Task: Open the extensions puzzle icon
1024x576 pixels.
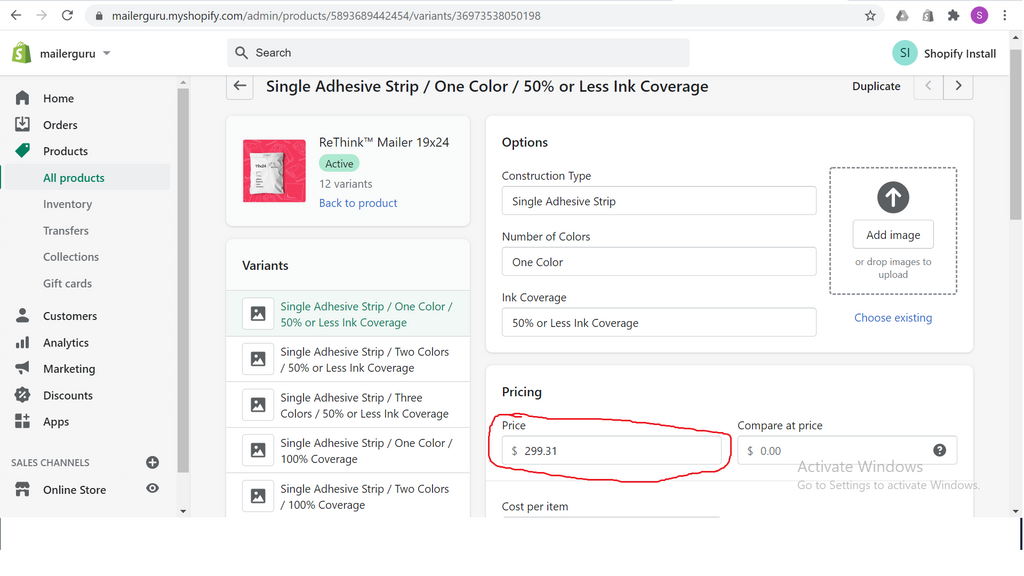Action: click(953, 16)
